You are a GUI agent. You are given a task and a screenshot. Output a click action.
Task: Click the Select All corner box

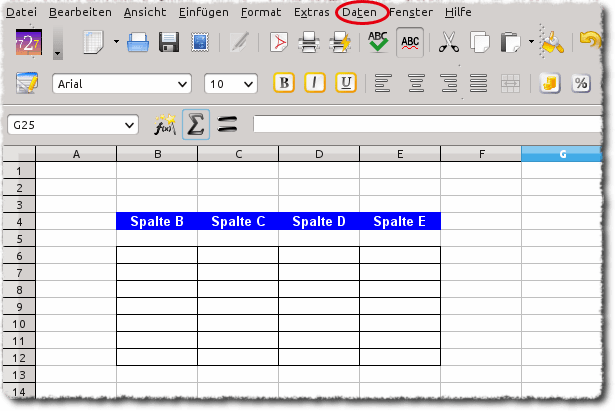click(x=19, y=154)
